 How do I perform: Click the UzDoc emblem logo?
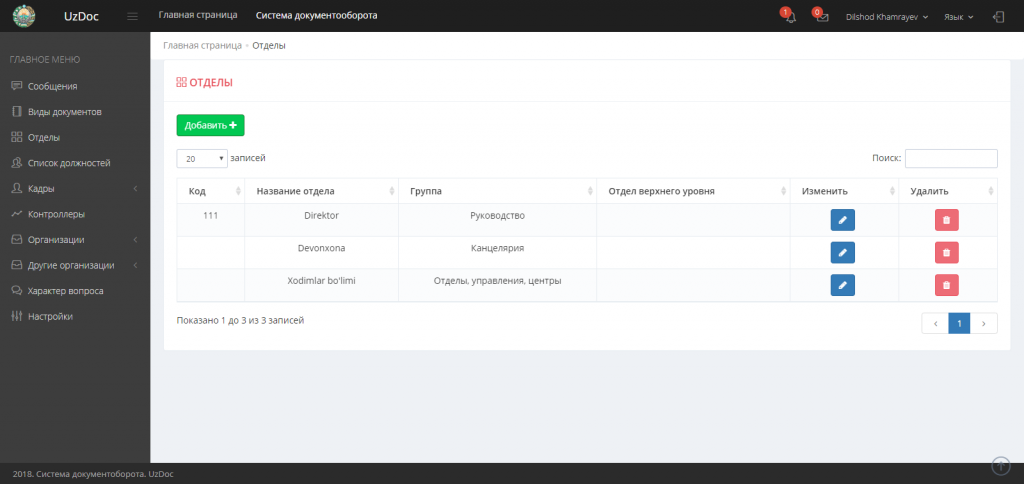[x=24, y=16]
